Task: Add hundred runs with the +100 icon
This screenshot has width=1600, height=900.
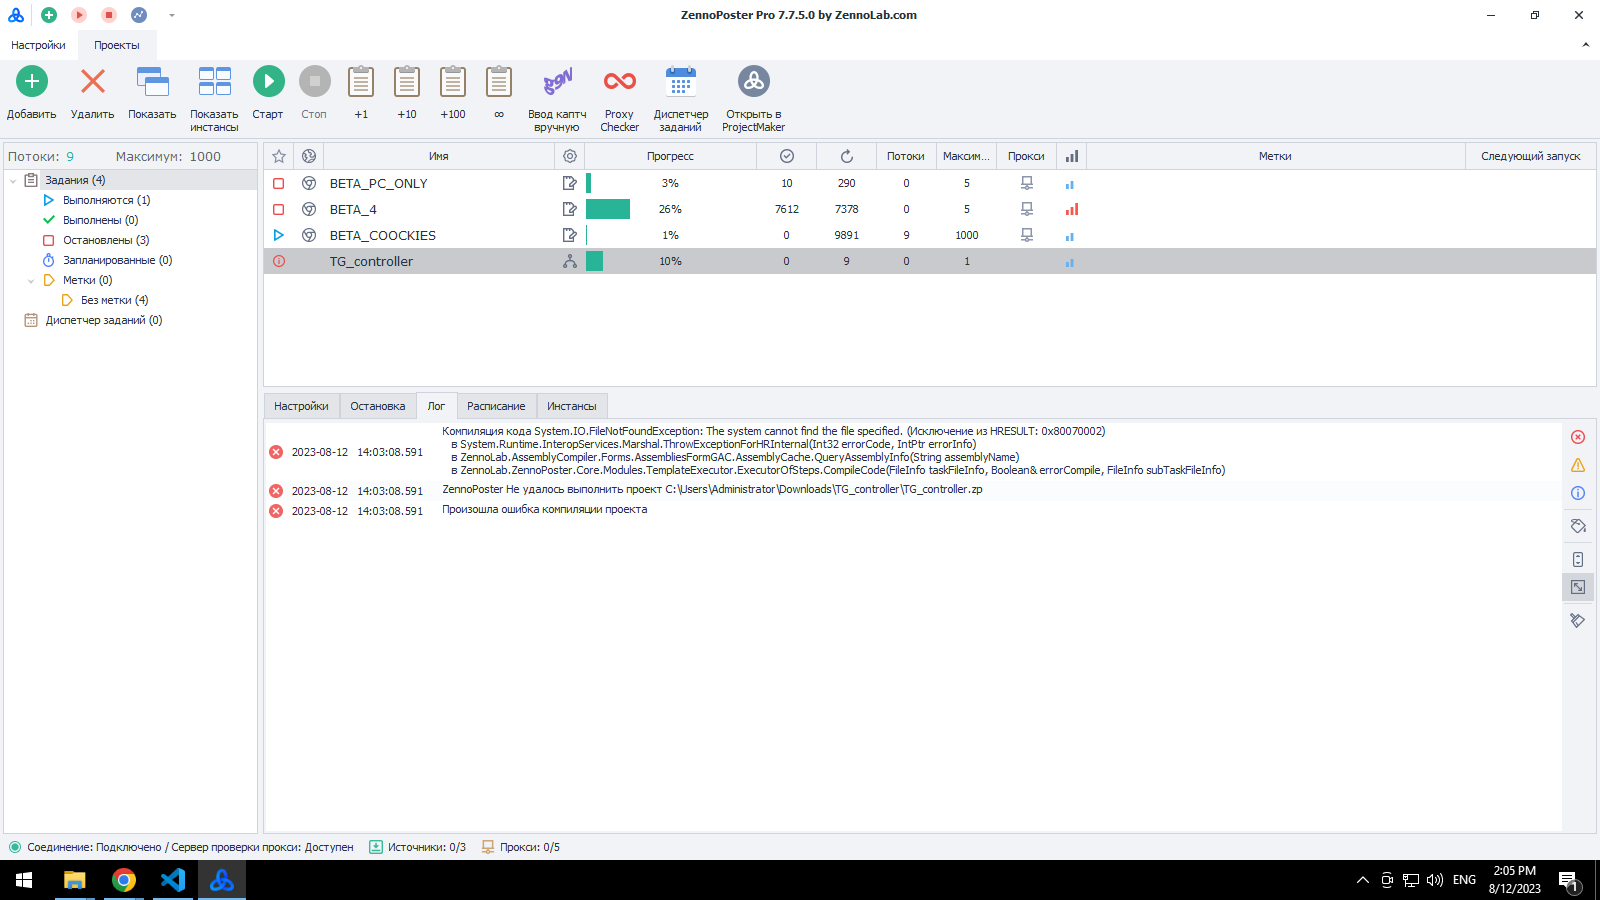Action: 453,81
